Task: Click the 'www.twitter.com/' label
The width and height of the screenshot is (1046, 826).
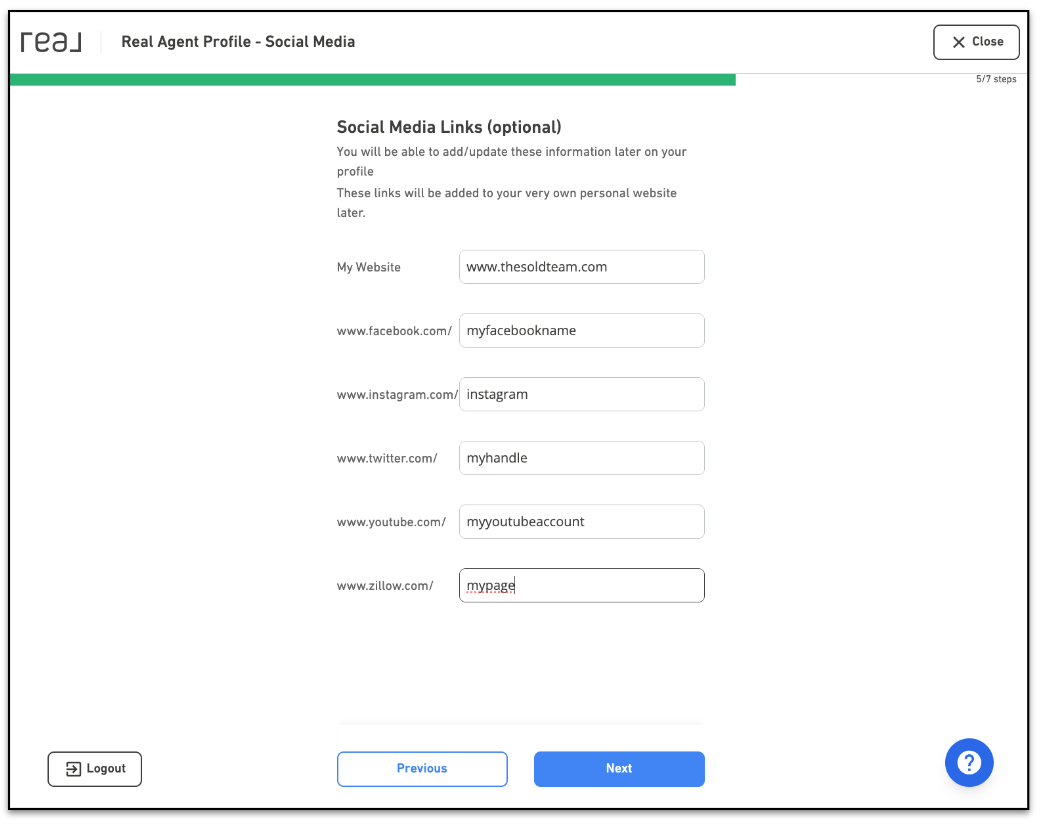Action: pyautogui.click(x=387, y=458)
